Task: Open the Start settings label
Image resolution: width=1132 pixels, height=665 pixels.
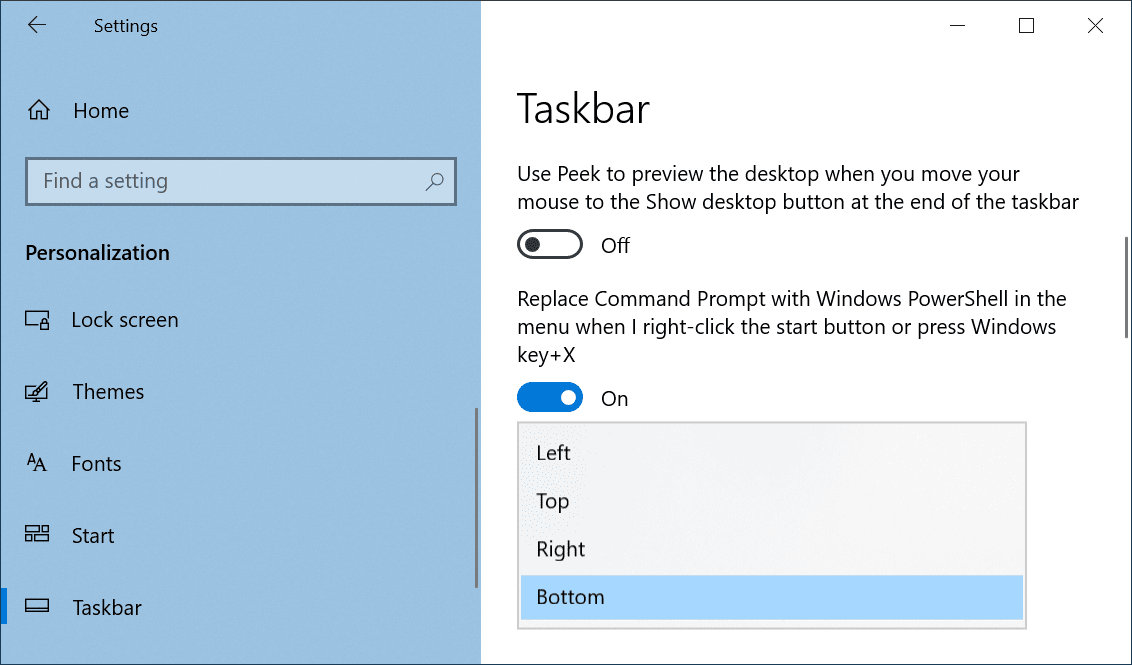Action: pyautogui.click(x=93, y=536)
